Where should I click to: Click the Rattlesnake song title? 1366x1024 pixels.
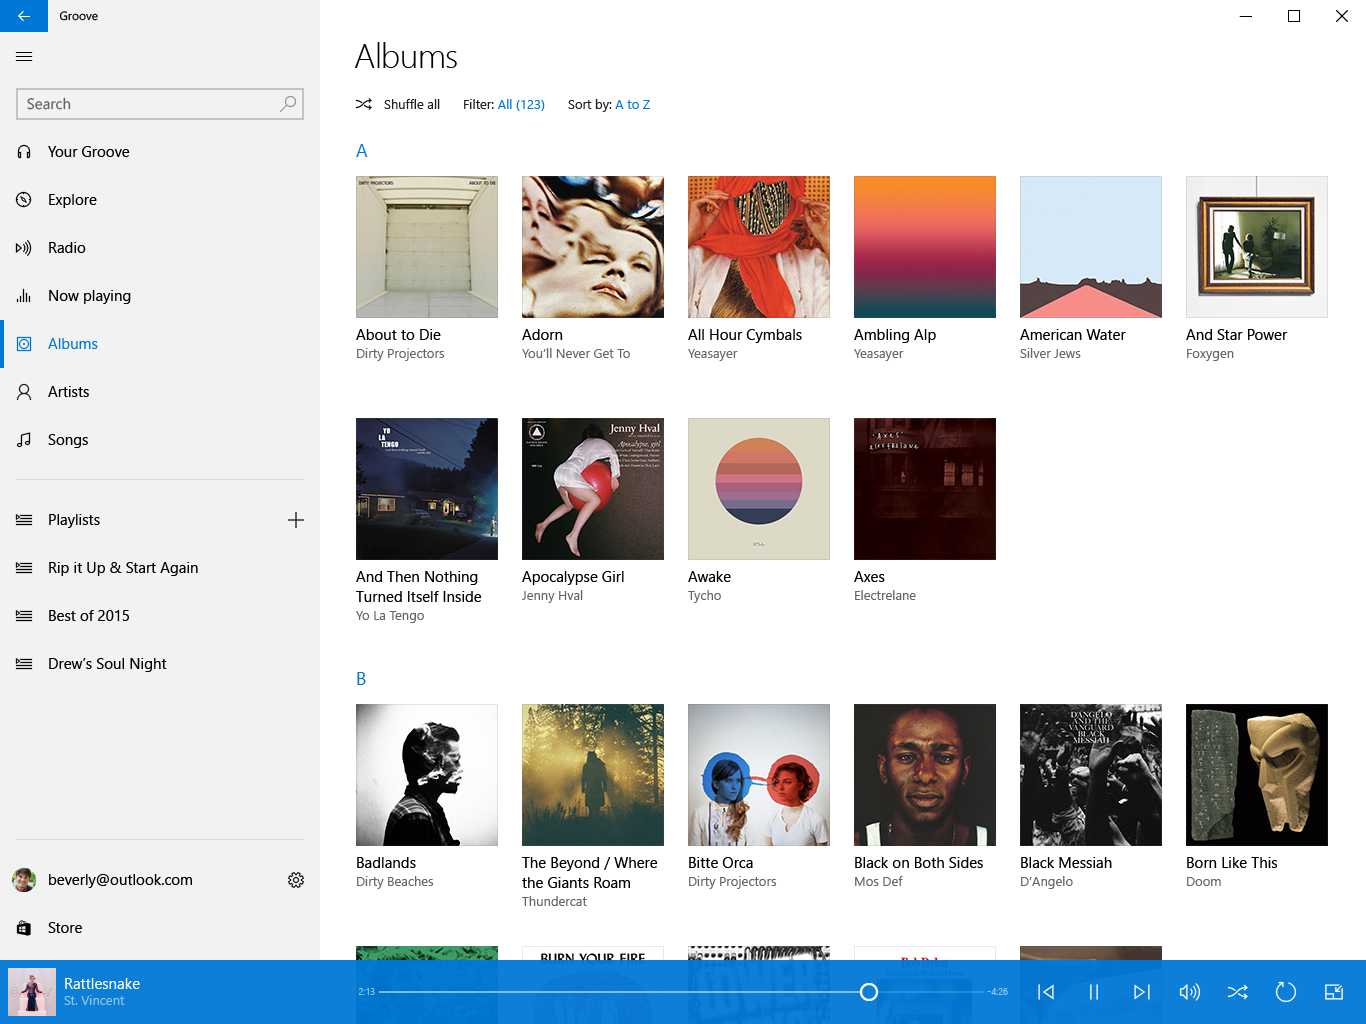tap(102, 984)
